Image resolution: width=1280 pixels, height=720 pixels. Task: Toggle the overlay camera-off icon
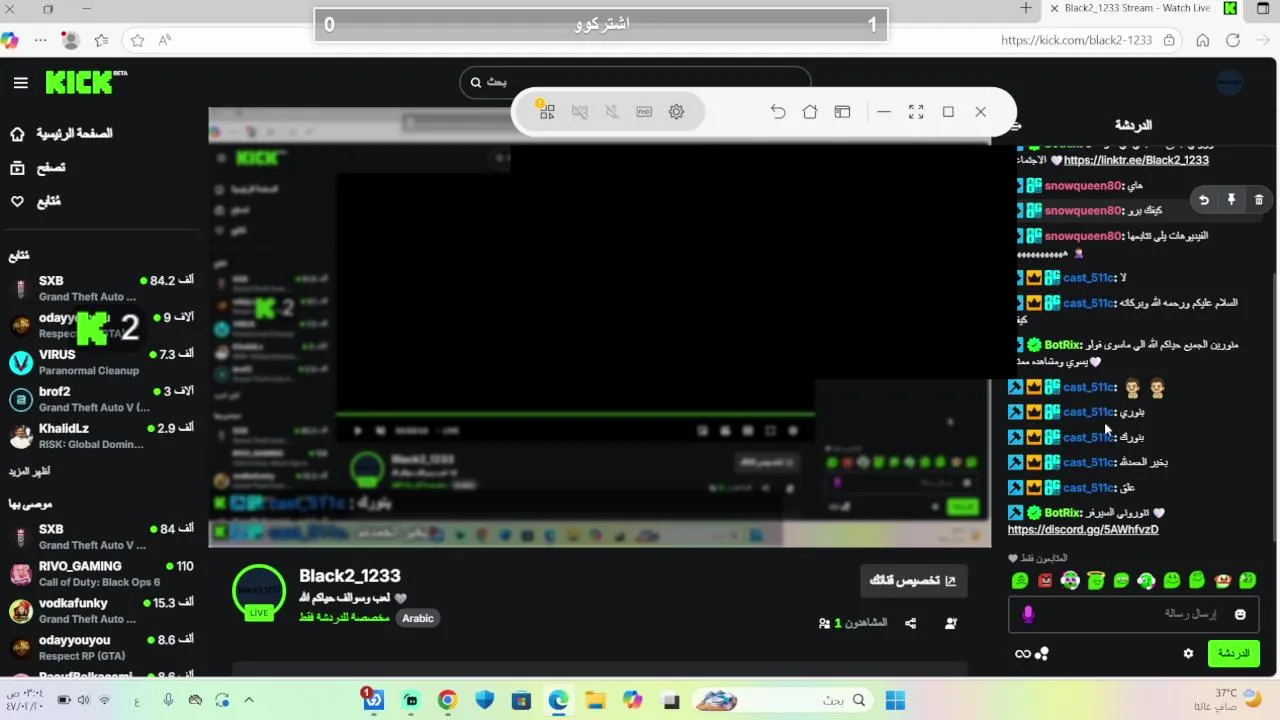pos(579,112)
